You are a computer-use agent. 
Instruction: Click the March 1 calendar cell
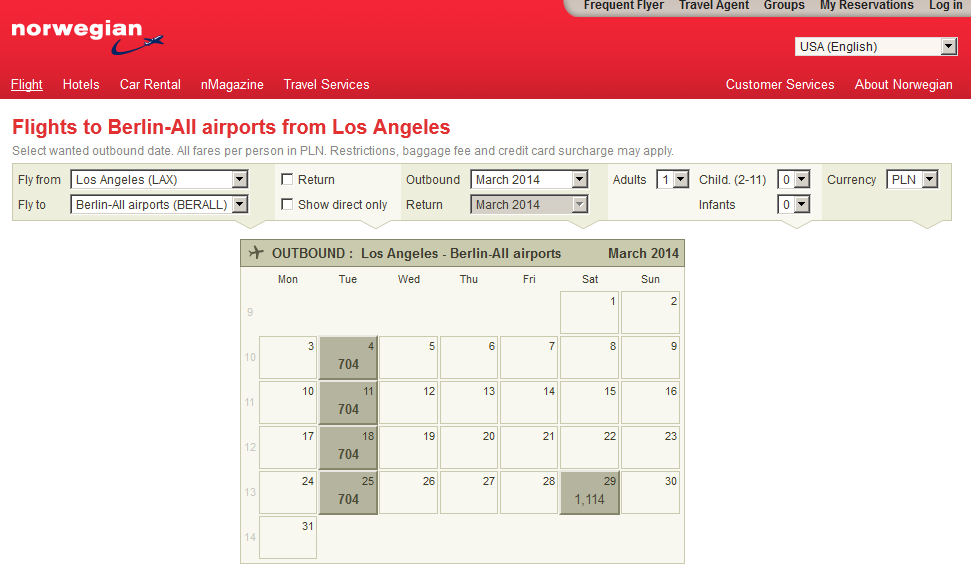click(x=590, y=313)
